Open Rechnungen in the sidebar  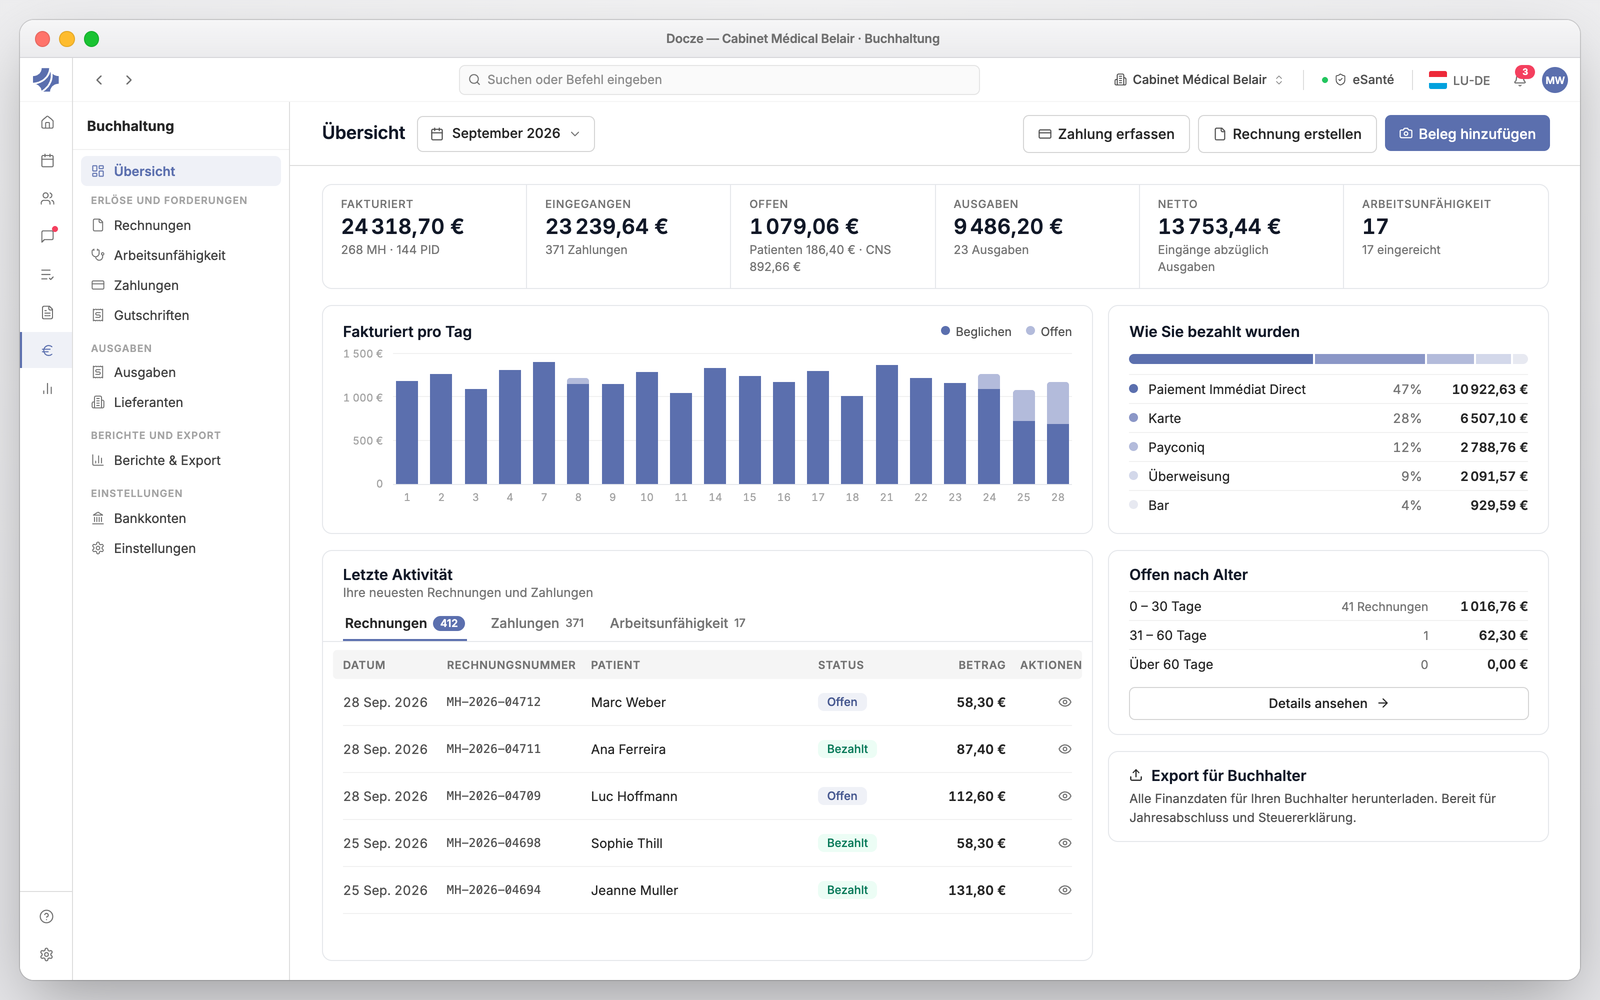tap(181, 226)
